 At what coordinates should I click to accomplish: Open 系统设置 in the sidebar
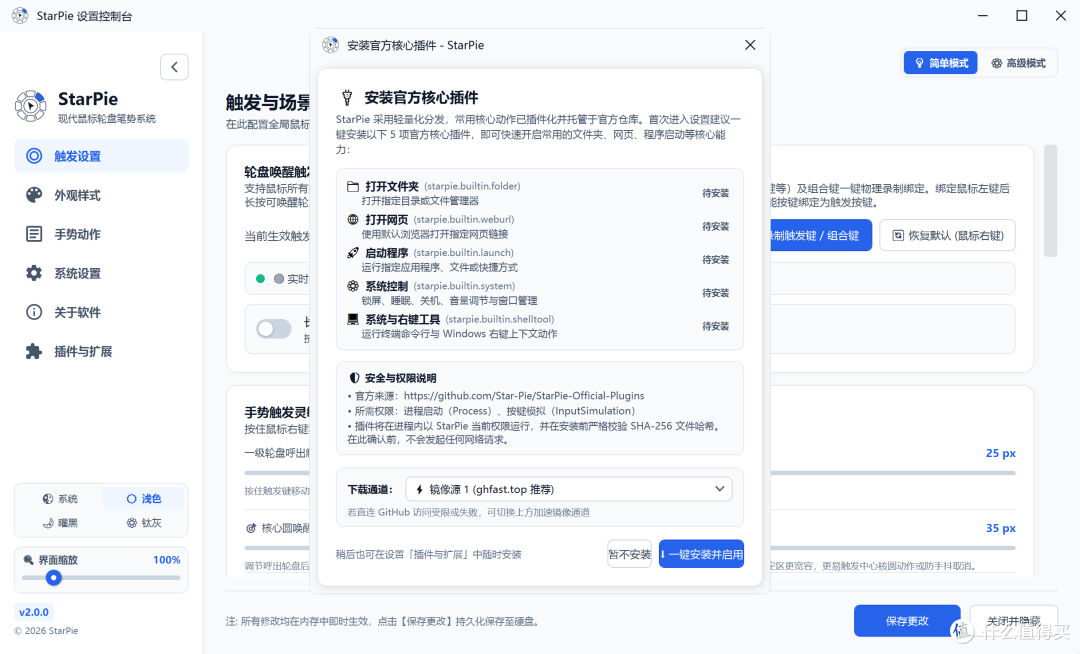101,273
